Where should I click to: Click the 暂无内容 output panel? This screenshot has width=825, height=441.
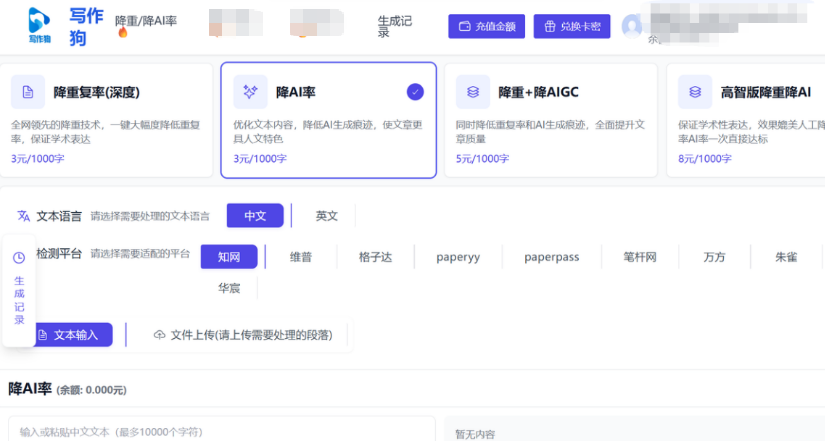pyautogui.click(x=635, y=429)
